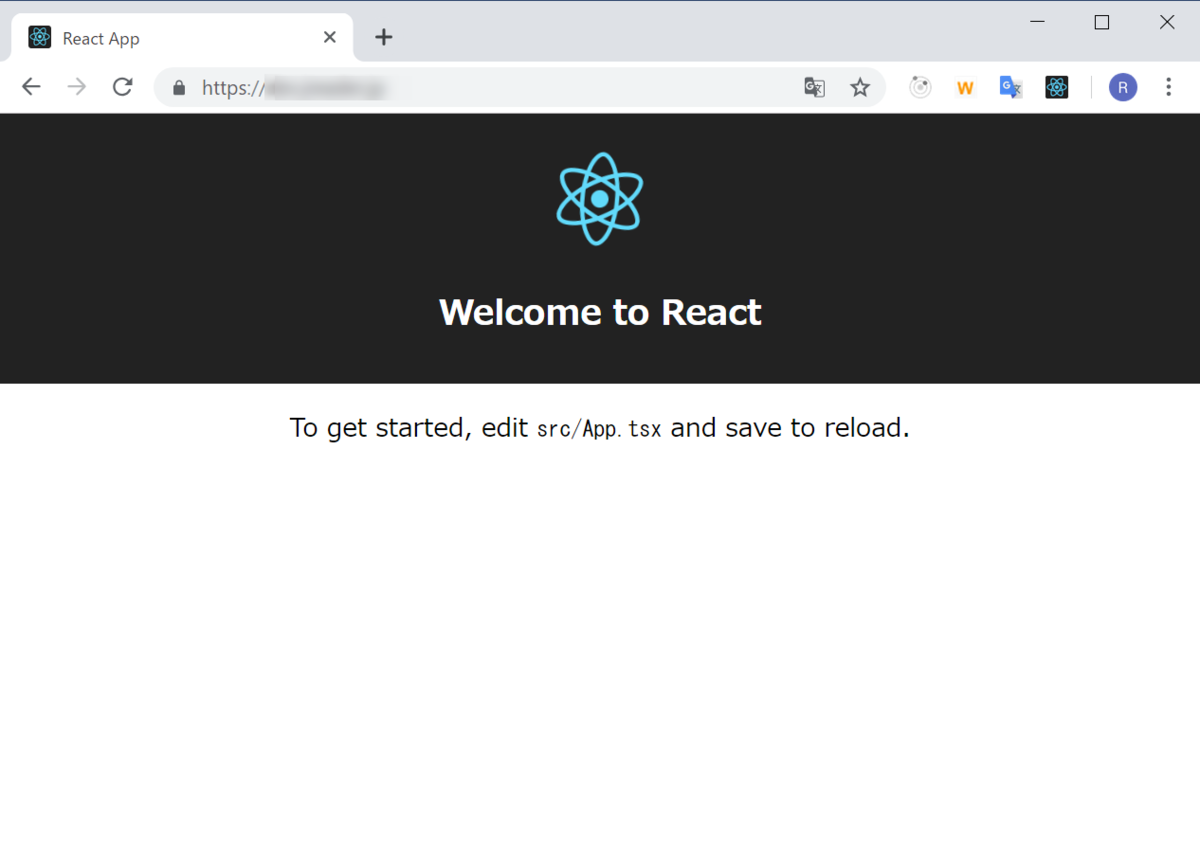Image resolution: width=1200 pixels, height=845 pixels.
Task: Bookmark this page with the star
Action: click(860, 88)
